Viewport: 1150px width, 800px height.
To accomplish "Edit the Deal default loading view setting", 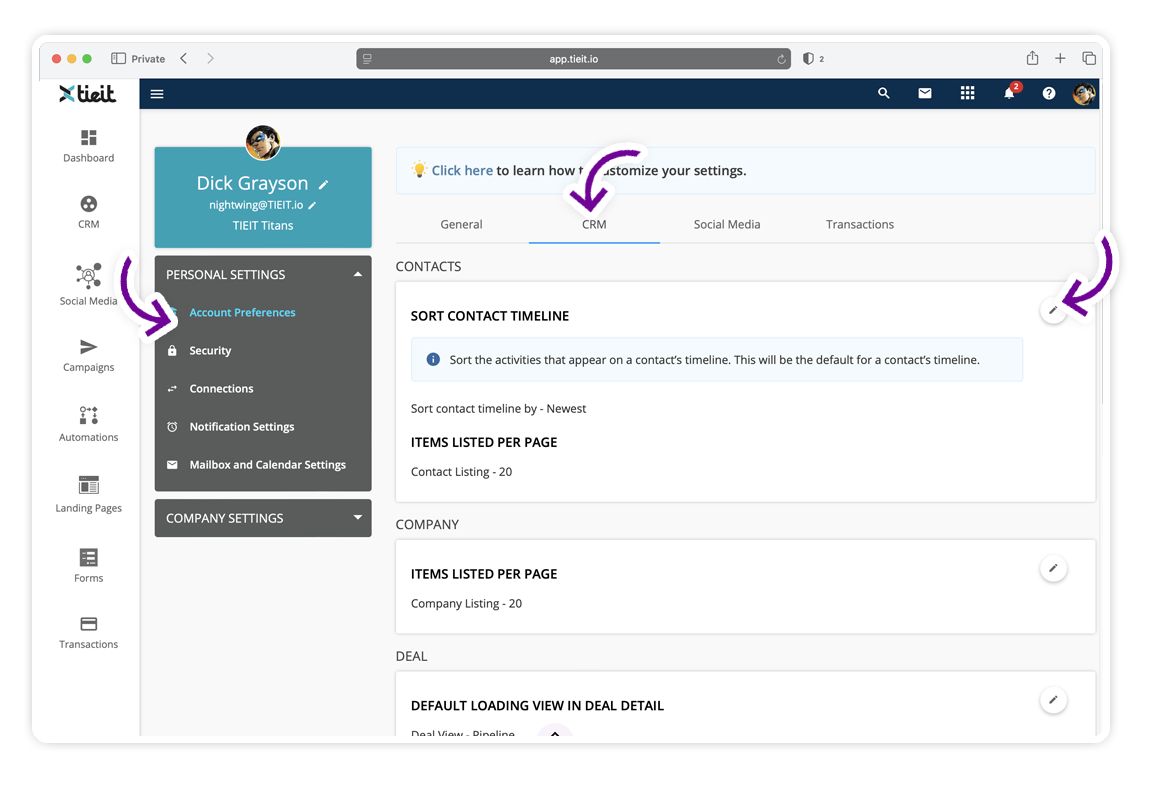I will pos(1053,700).
